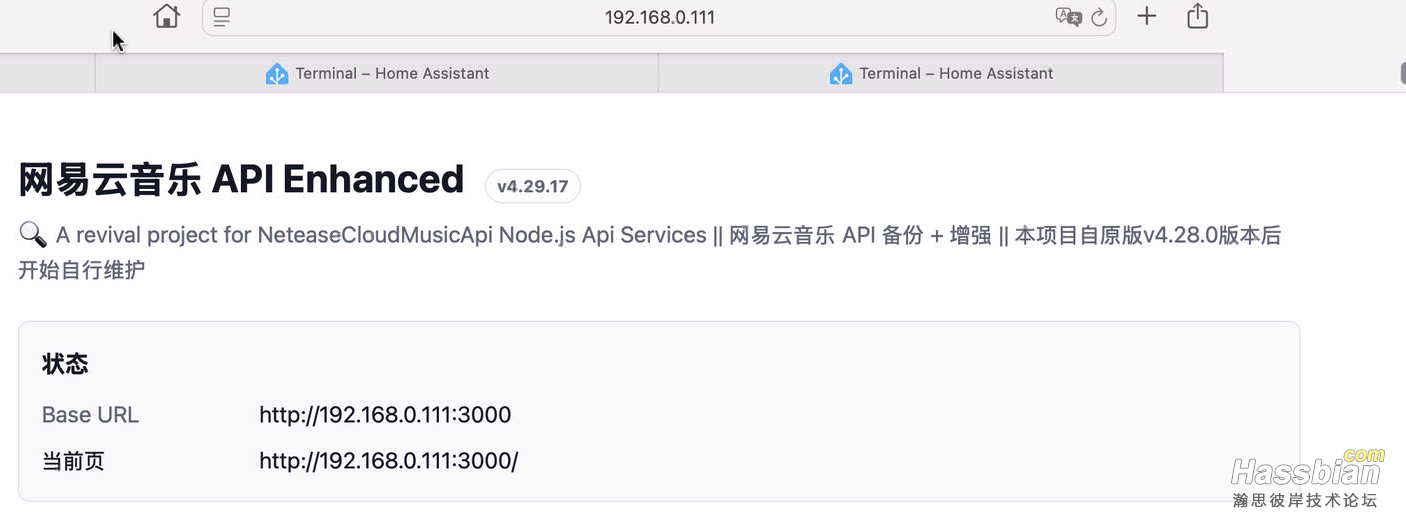Click the Share icon in toolbar
This screenshot has height=518, width=1406.
coord(1198,16)
